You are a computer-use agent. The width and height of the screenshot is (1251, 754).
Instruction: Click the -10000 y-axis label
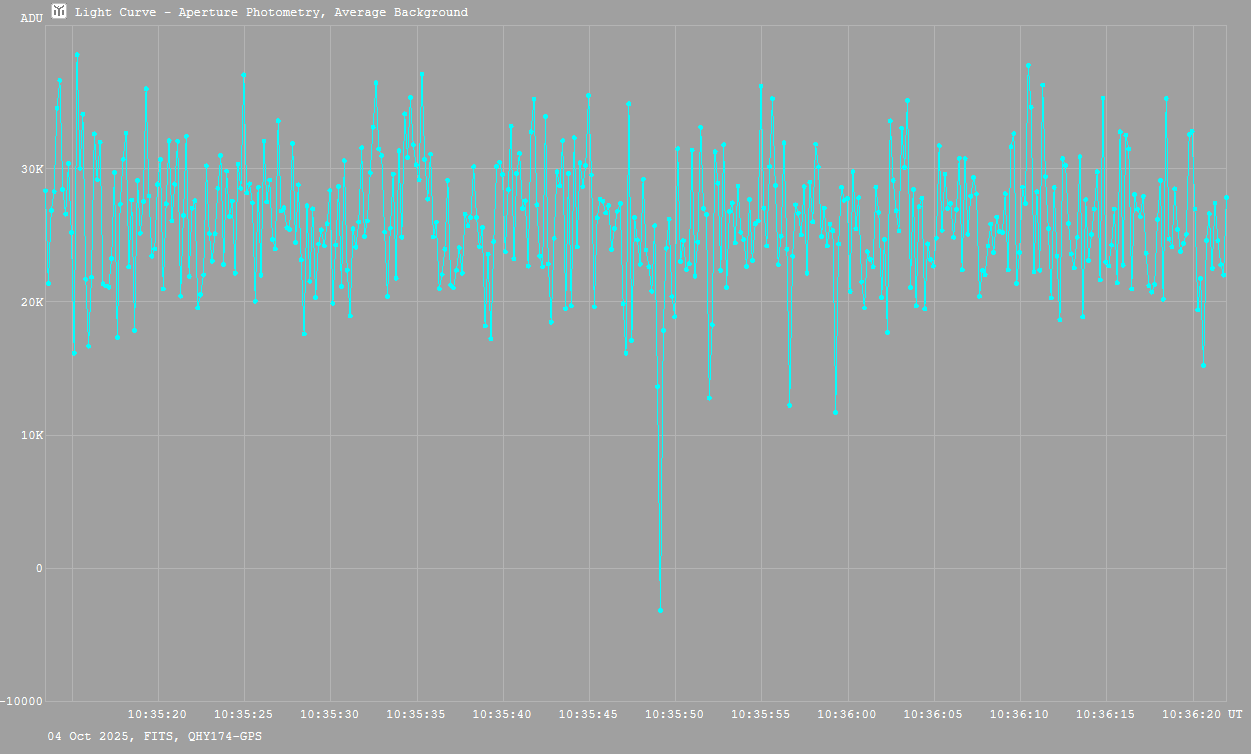pos(22,702)
